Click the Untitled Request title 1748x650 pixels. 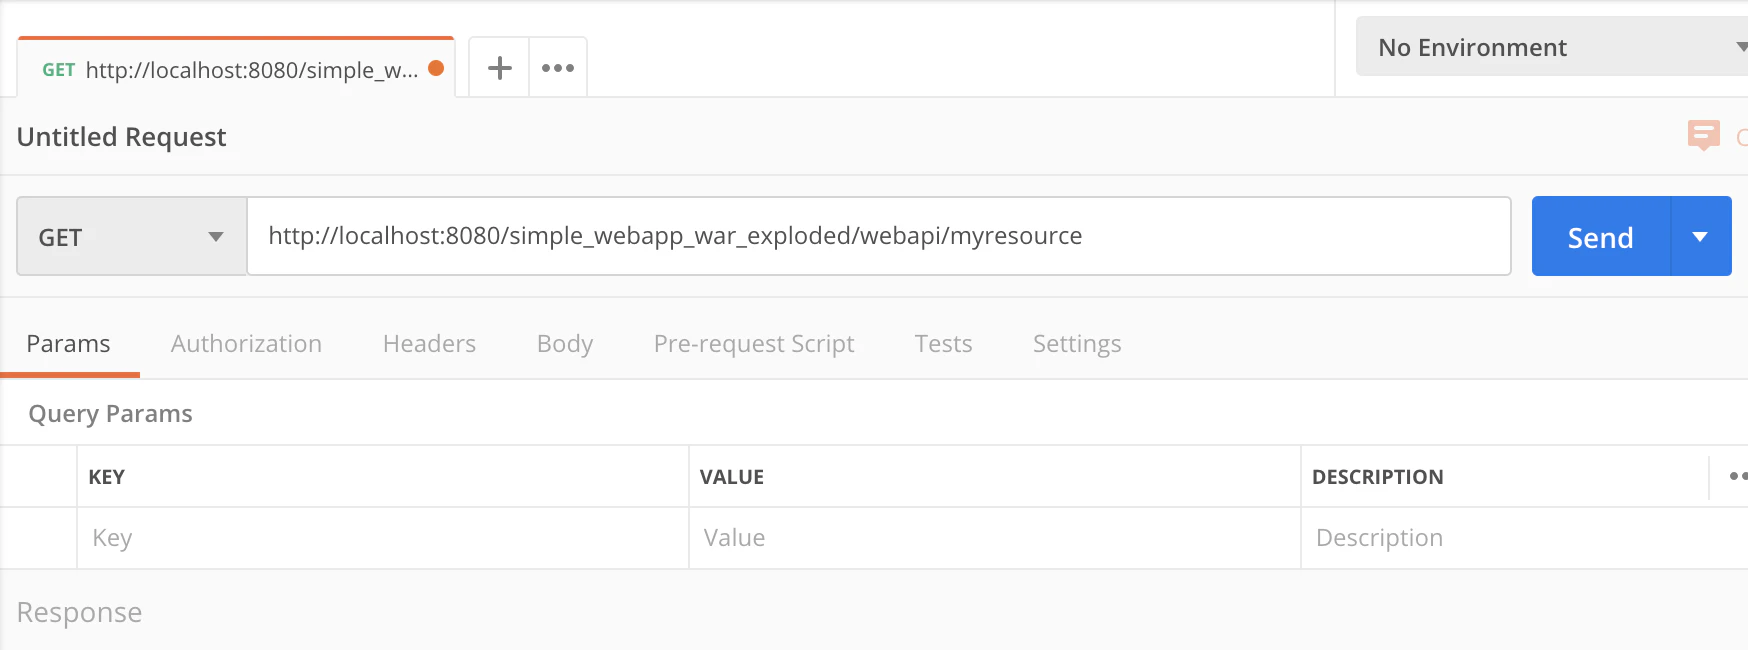pos(121,137)
